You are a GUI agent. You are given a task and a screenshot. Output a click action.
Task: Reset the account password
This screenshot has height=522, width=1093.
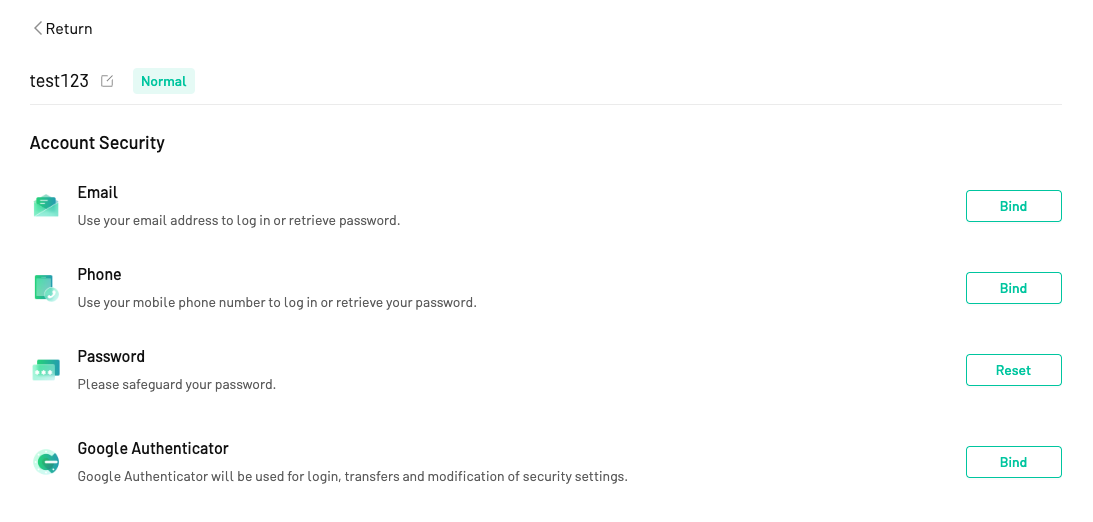(1014, 370)
